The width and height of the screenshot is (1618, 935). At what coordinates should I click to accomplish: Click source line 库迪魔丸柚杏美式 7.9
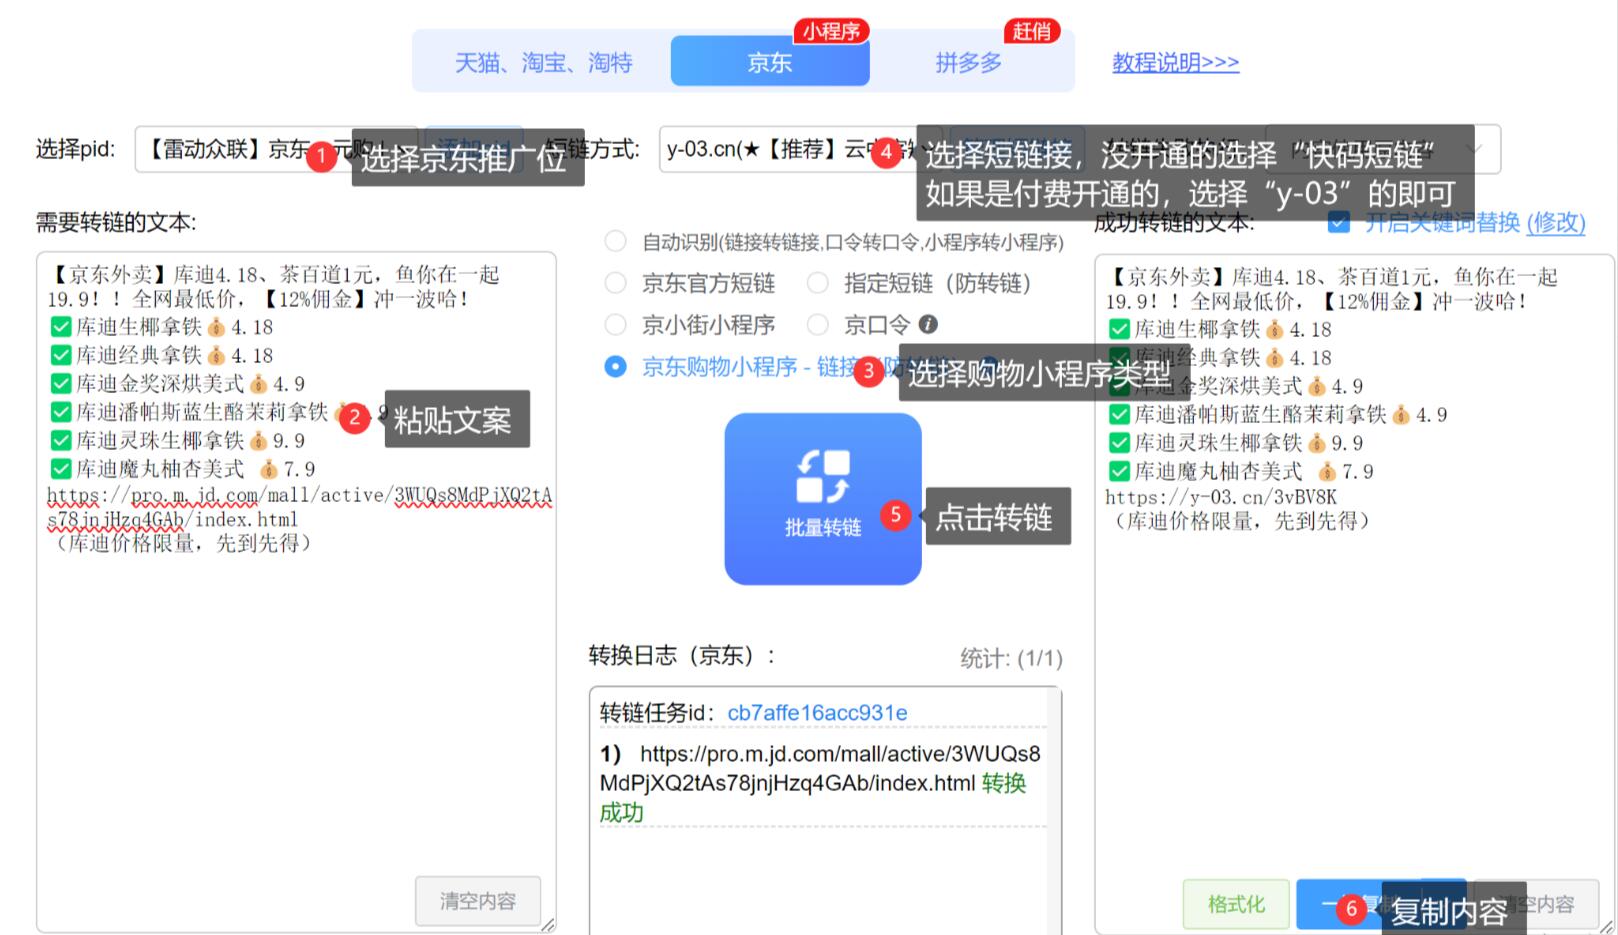(x=183, y=469)
